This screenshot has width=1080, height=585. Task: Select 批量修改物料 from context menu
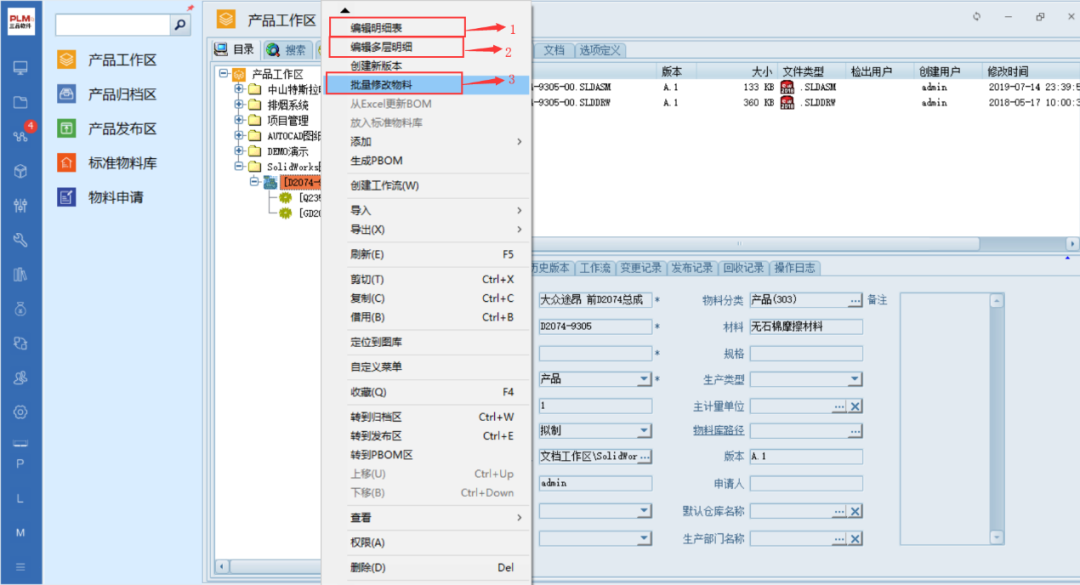coord(381,84)
